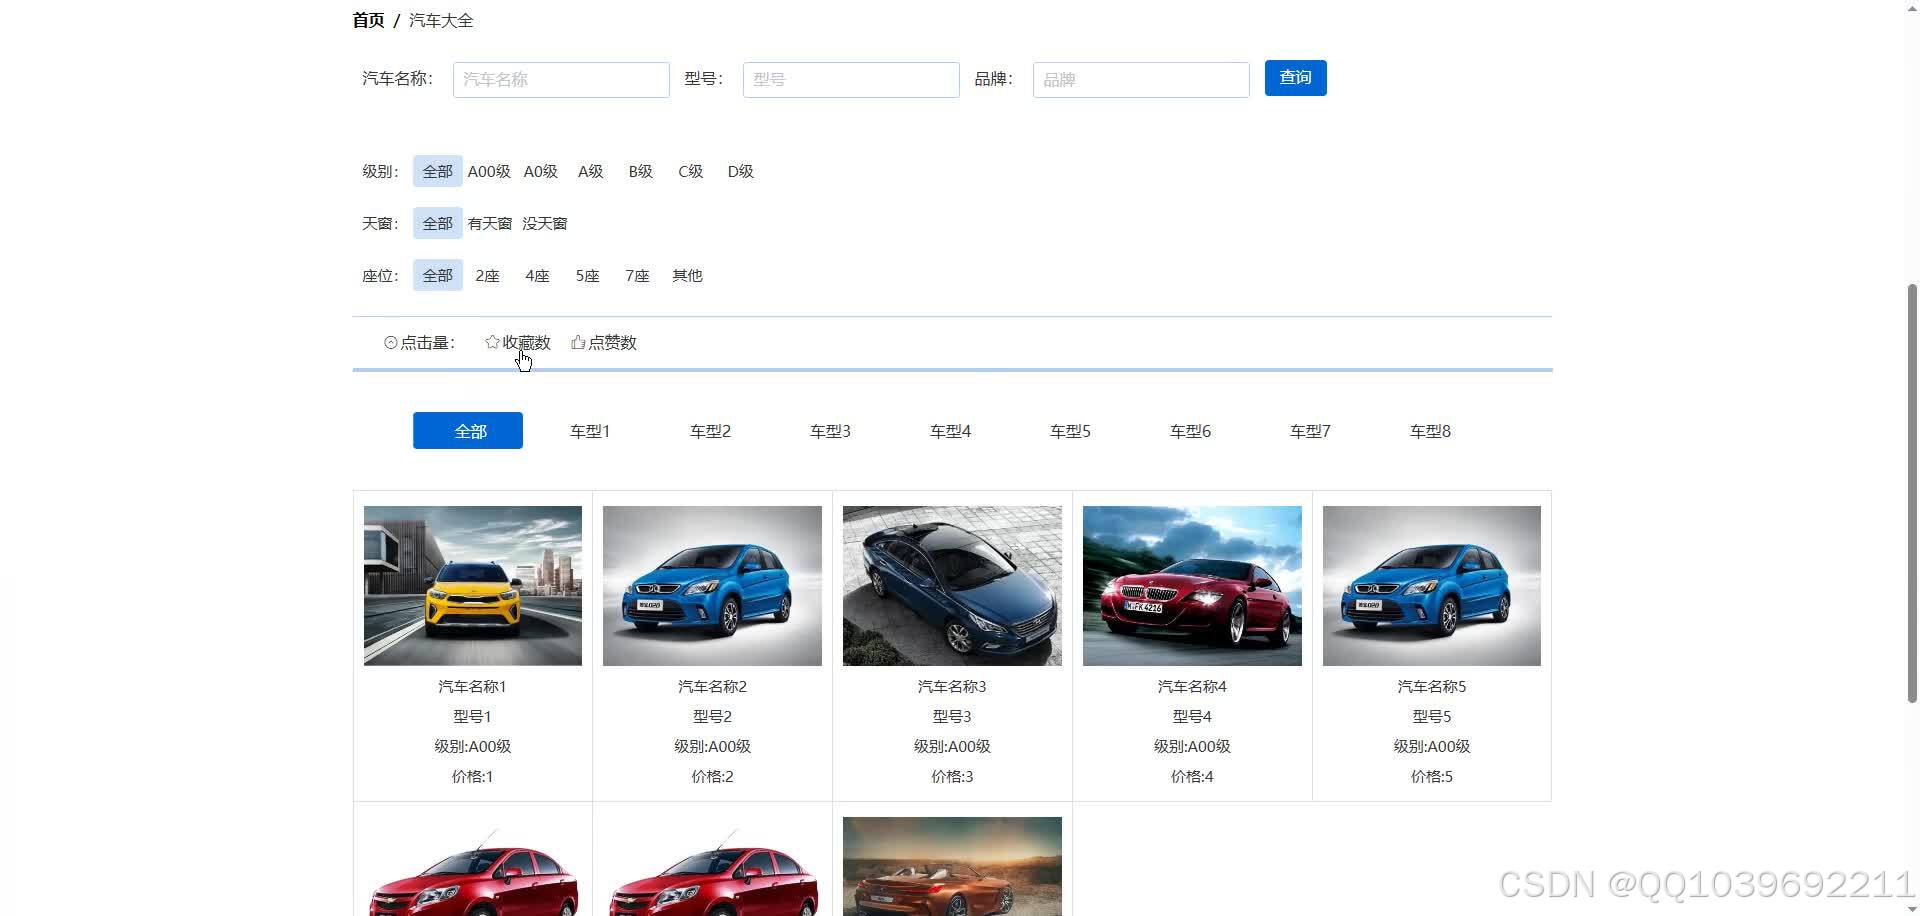Screen dimensions: 1920x916
Task: Focus the 品牌 input field
Action: (x=1141, y=80)
